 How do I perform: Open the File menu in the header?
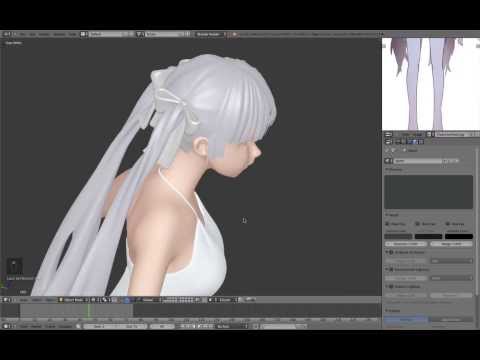click(22, 34)
